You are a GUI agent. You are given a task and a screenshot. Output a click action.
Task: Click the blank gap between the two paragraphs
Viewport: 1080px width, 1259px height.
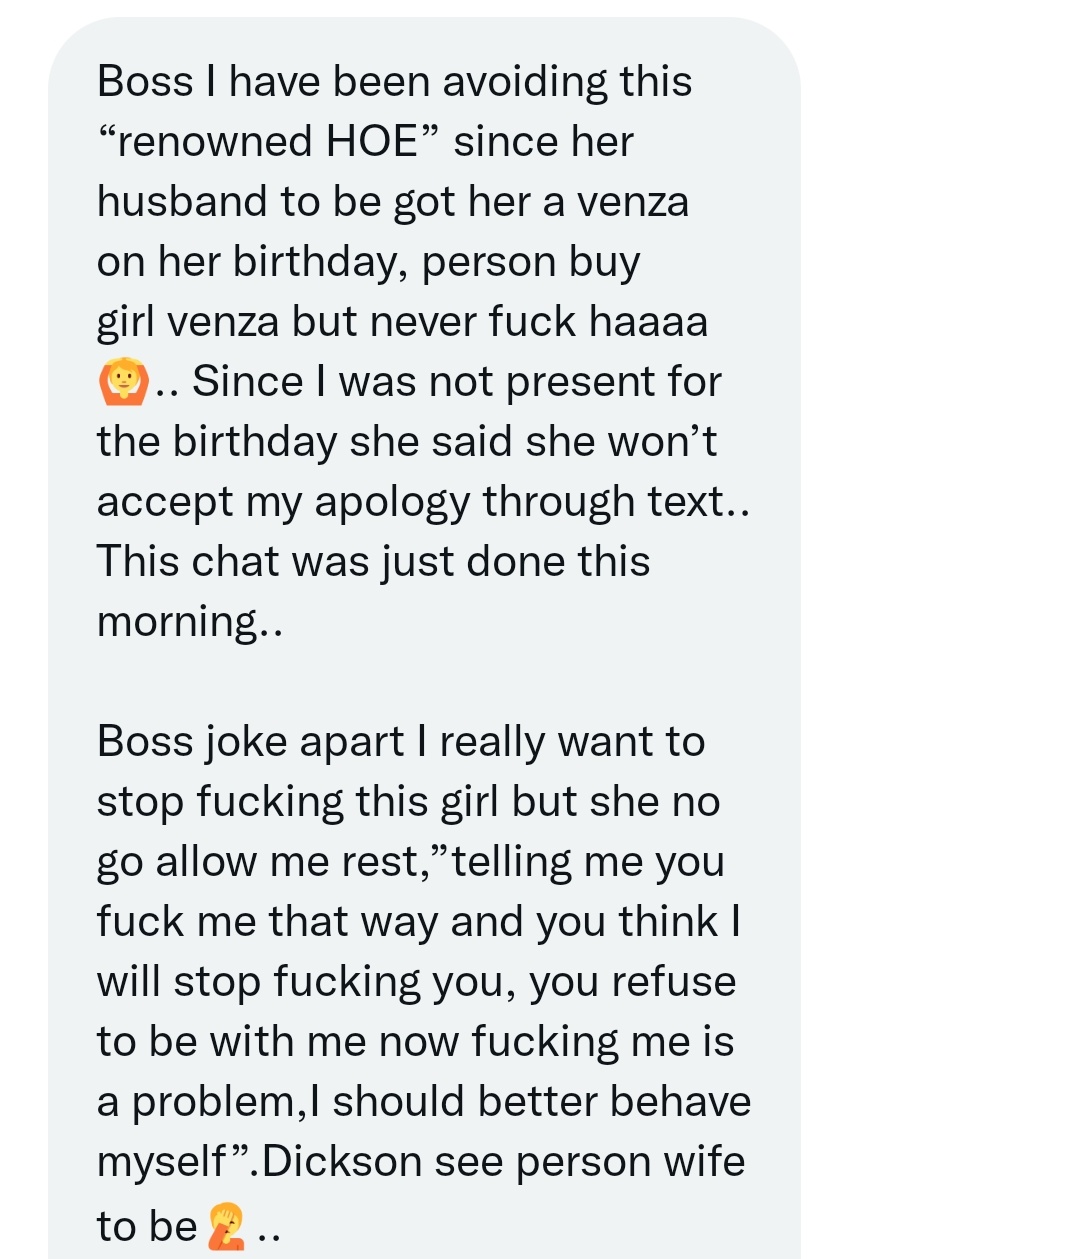click(424, 682)
